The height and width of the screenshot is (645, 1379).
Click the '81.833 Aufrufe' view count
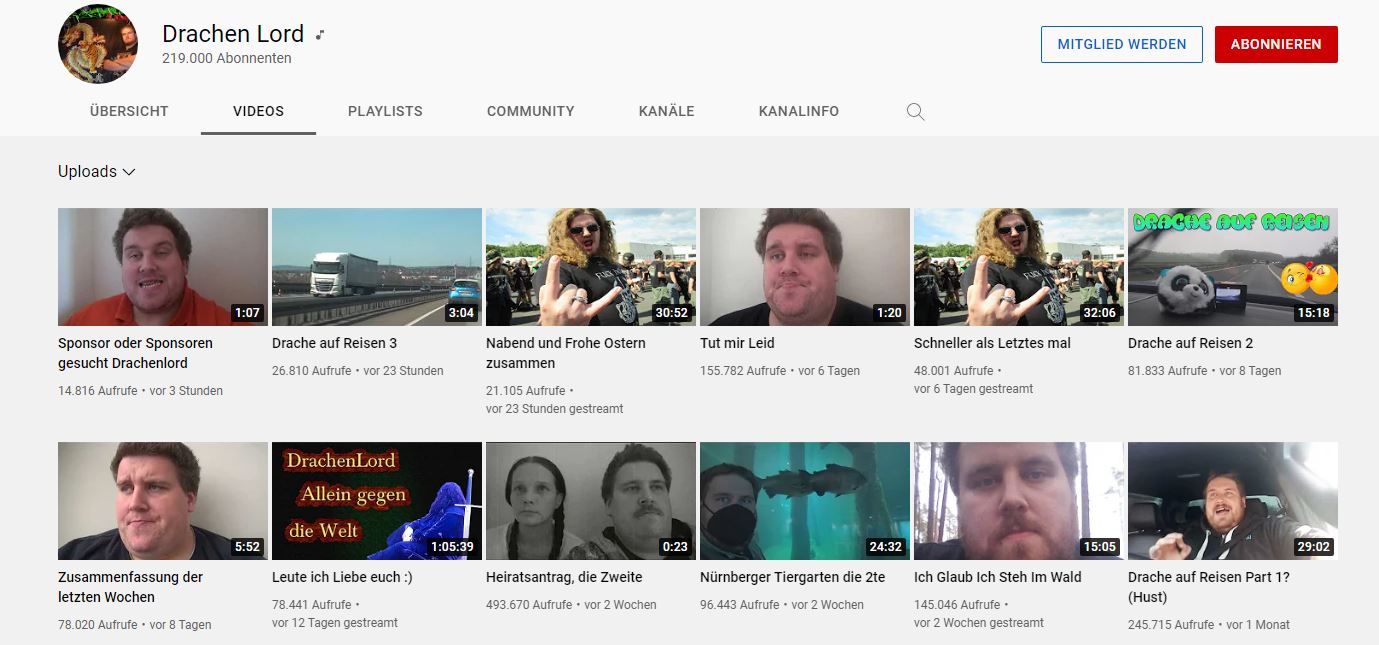[x=1168, y=371]
